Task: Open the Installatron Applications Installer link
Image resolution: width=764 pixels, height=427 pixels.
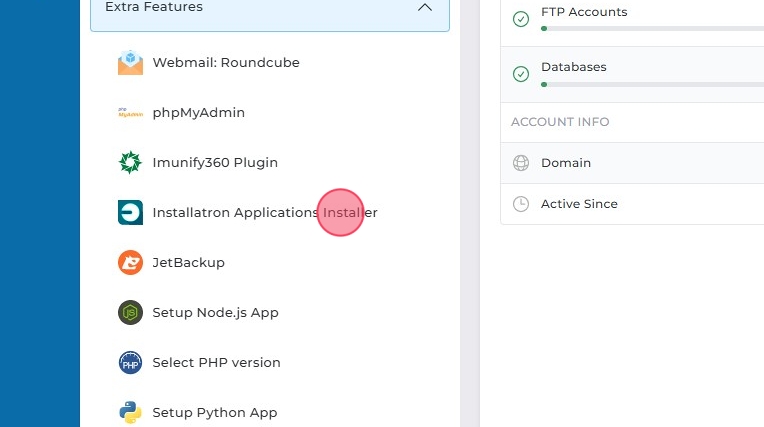Action: 264,212
